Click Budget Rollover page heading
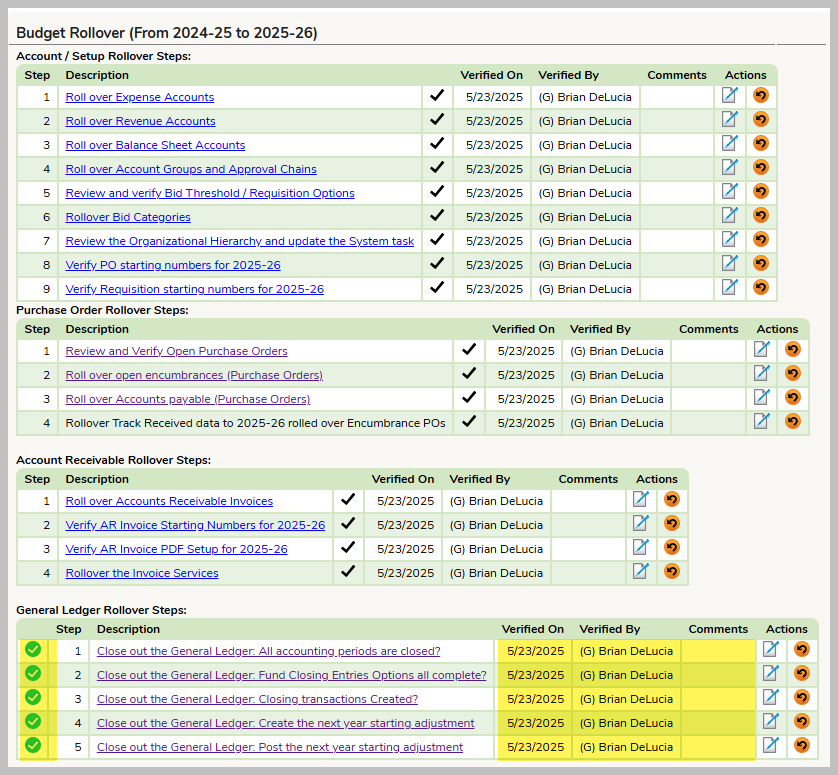The image size is (838, 775). click(167, 33)
